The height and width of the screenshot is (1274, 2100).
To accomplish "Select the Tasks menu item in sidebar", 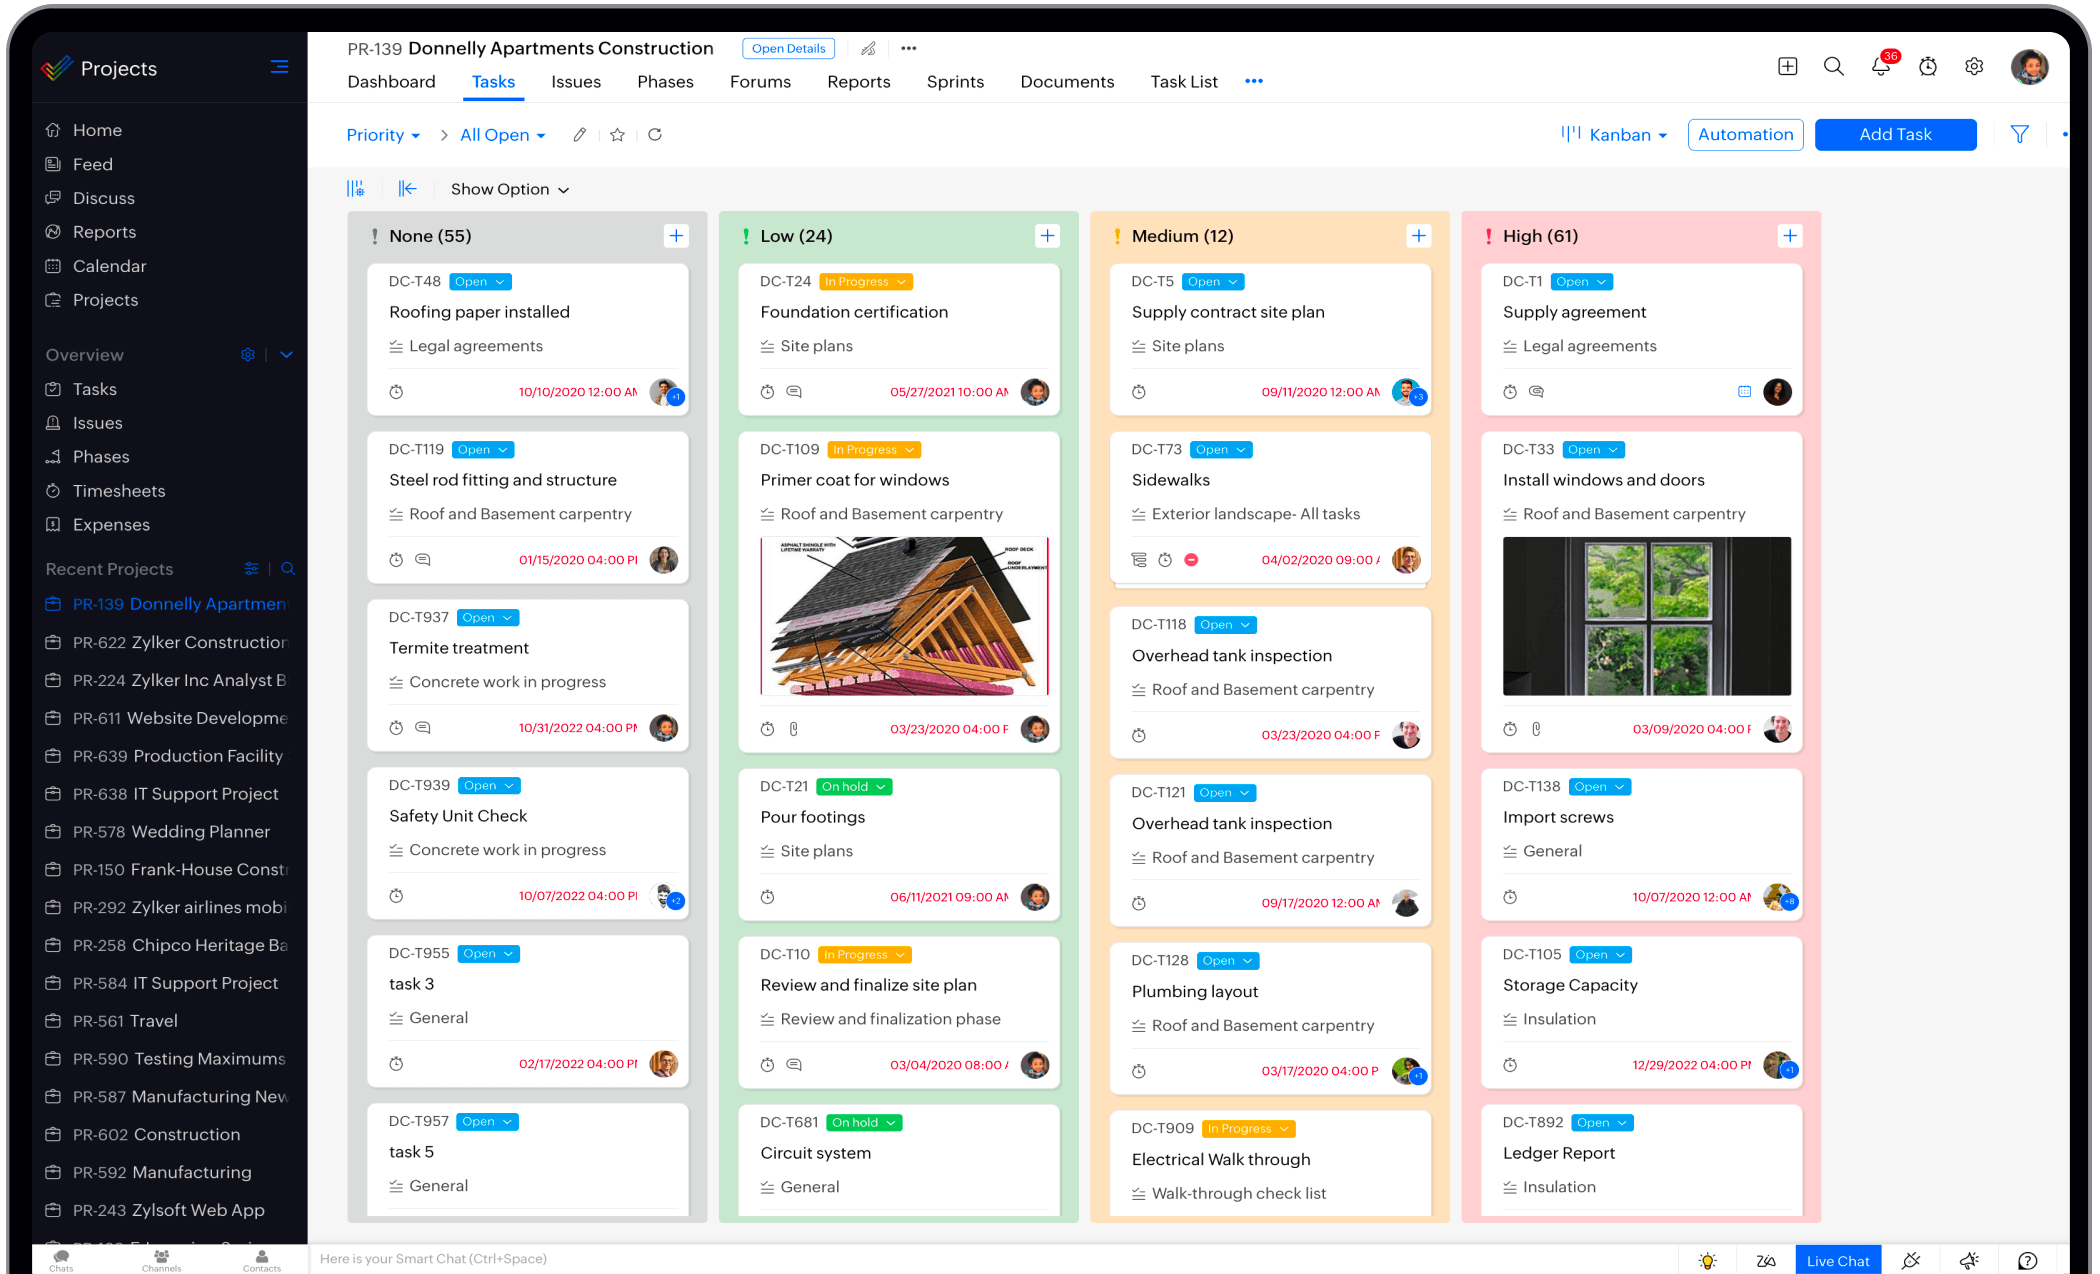I will (x=93, y=389).
